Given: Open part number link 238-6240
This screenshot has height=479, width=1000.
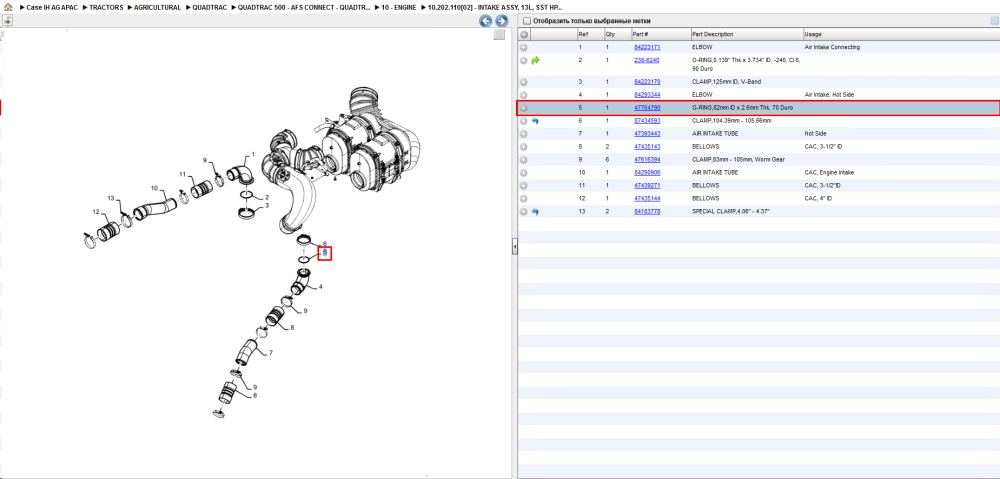Looking at the screenshot, I should coord(646,60).
